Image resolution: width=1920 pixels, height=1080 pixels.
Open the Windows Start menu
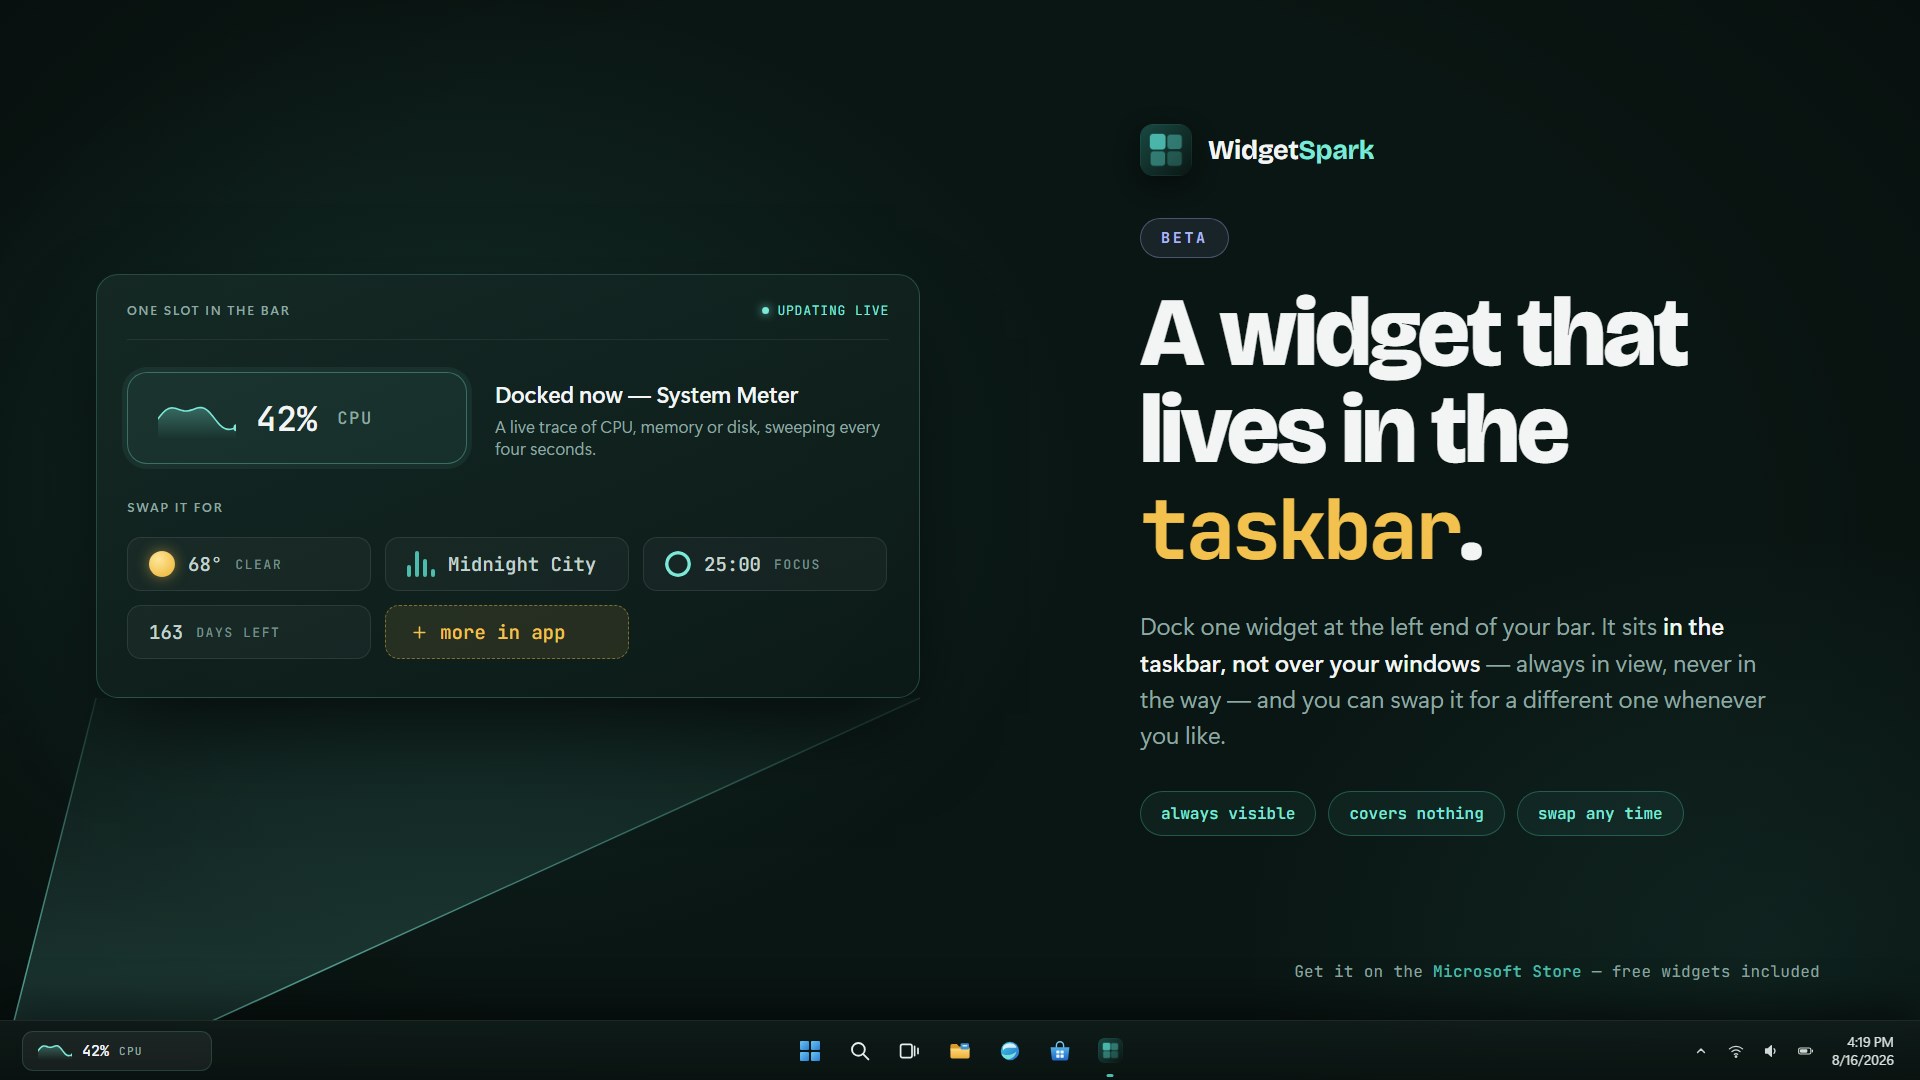(x=810, y=1051)
